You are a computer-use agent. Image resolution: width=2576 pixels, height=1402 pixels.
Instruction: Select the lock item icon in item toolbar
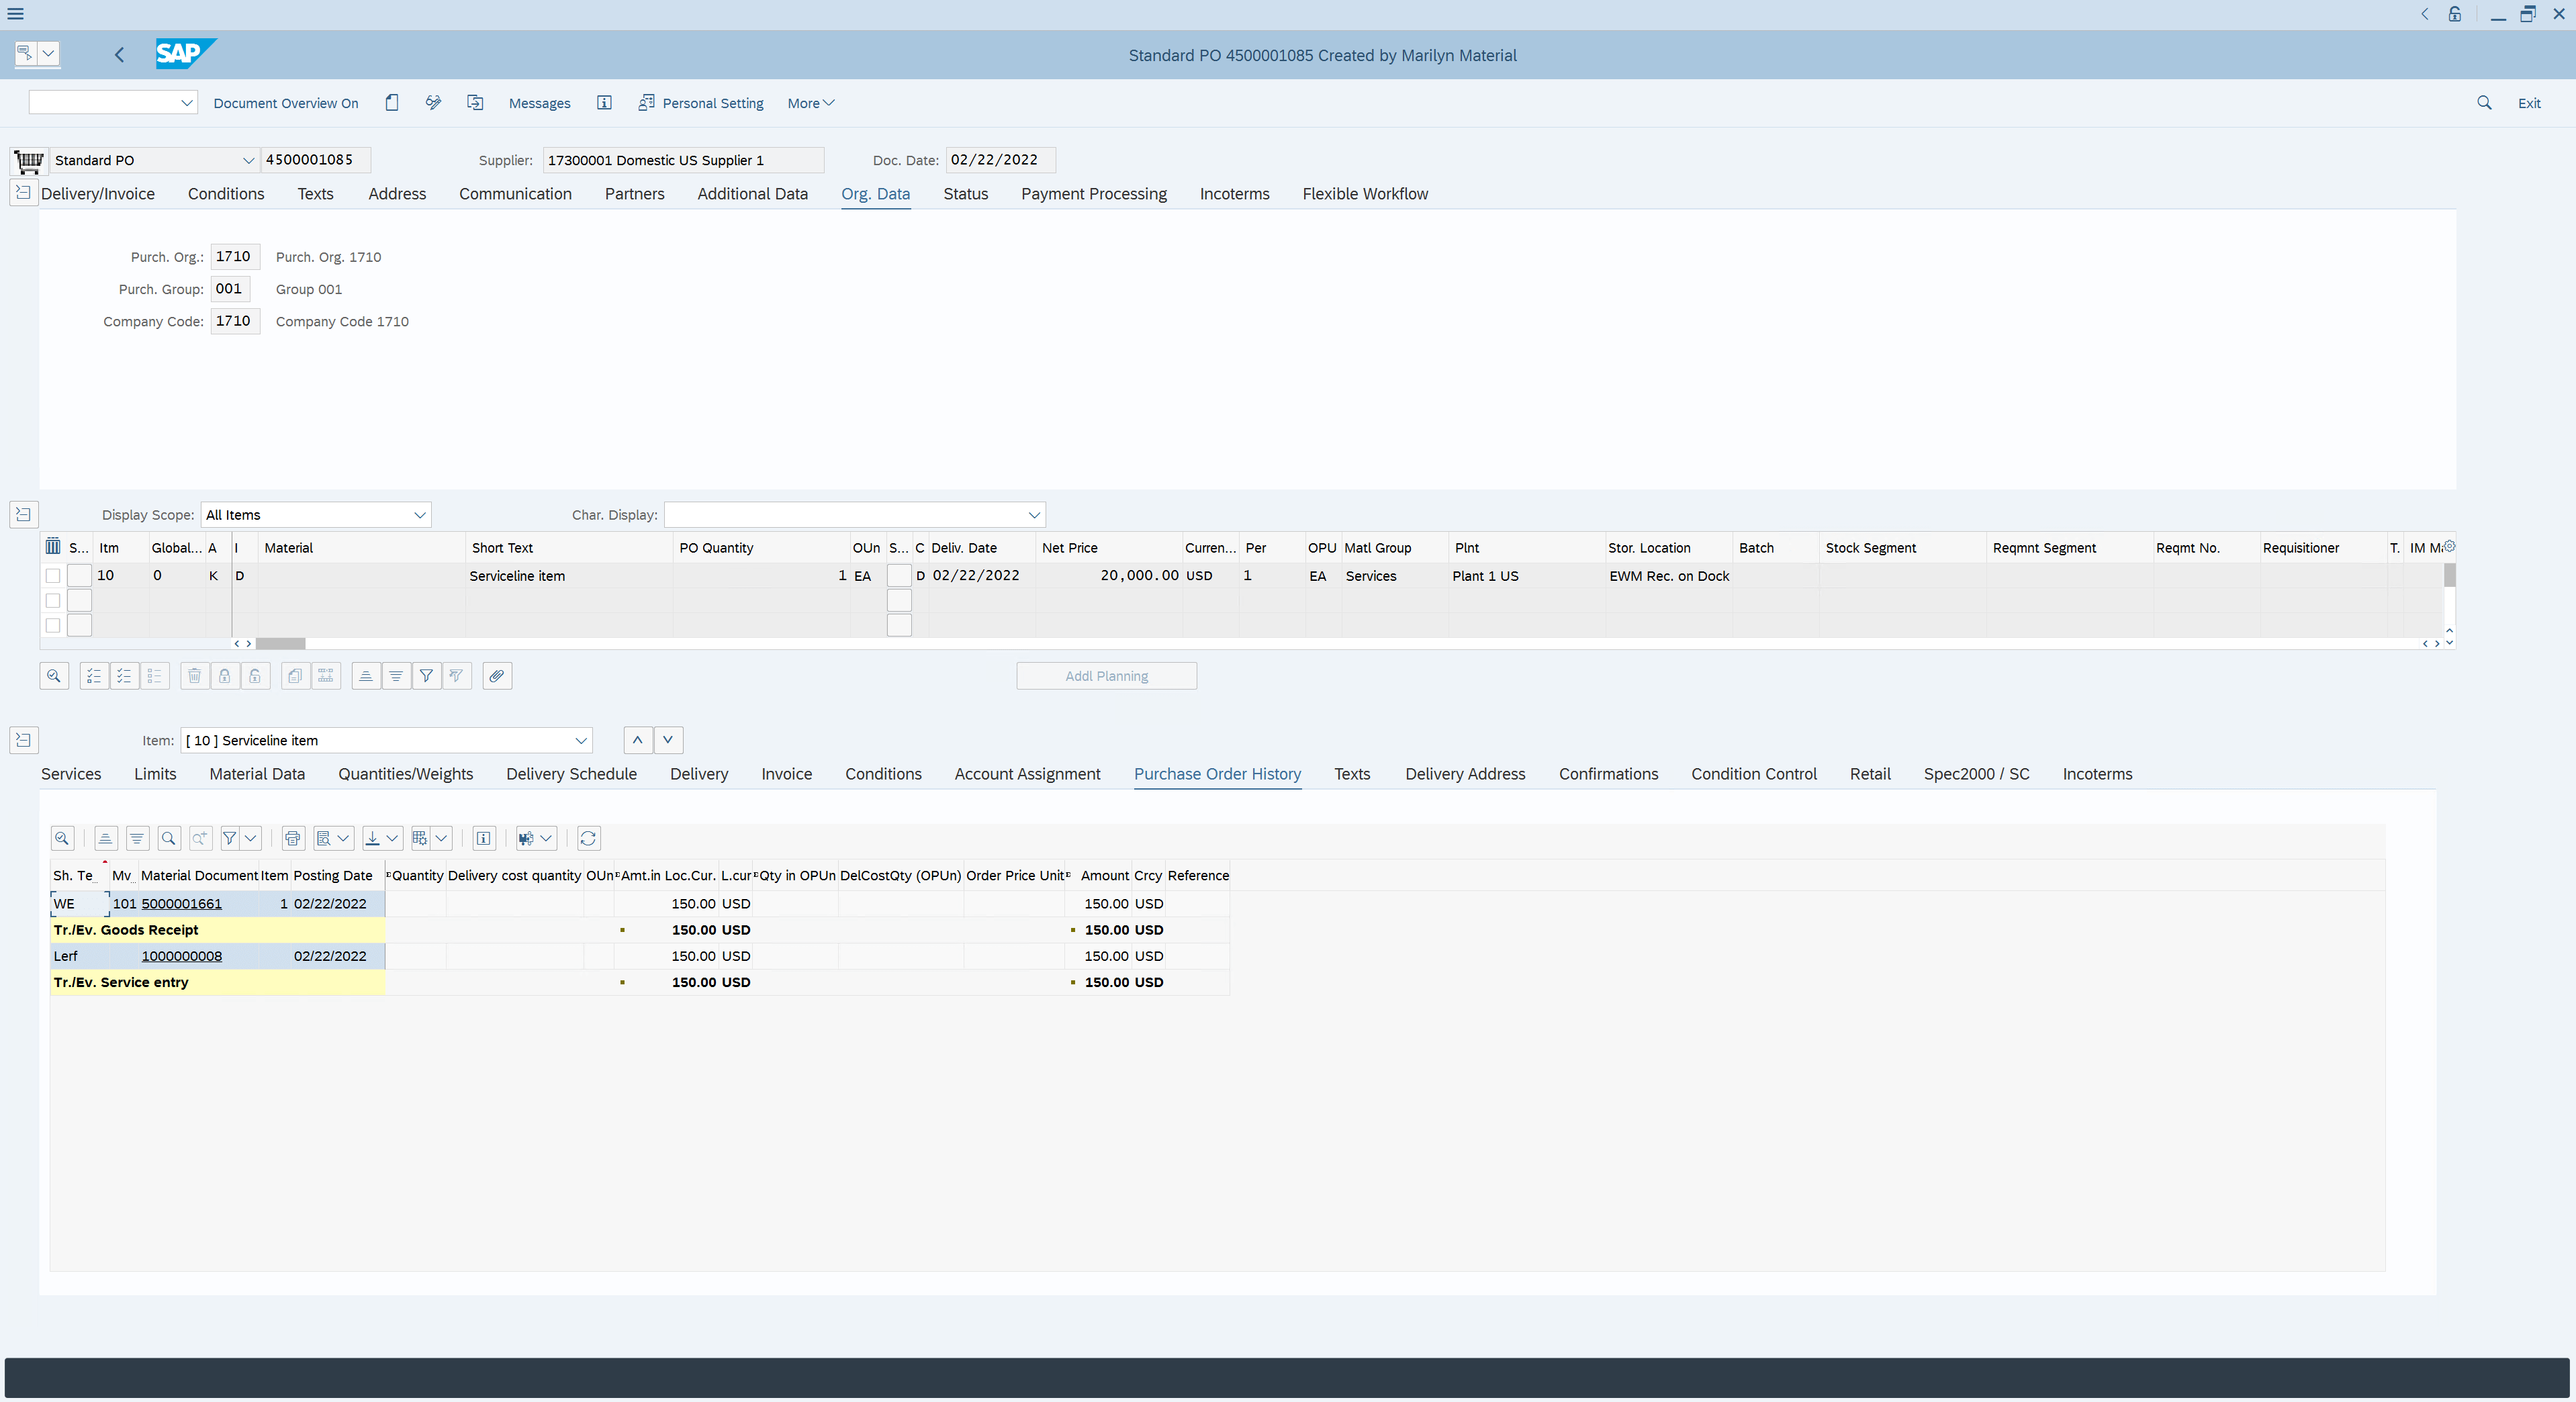(224, 676)
